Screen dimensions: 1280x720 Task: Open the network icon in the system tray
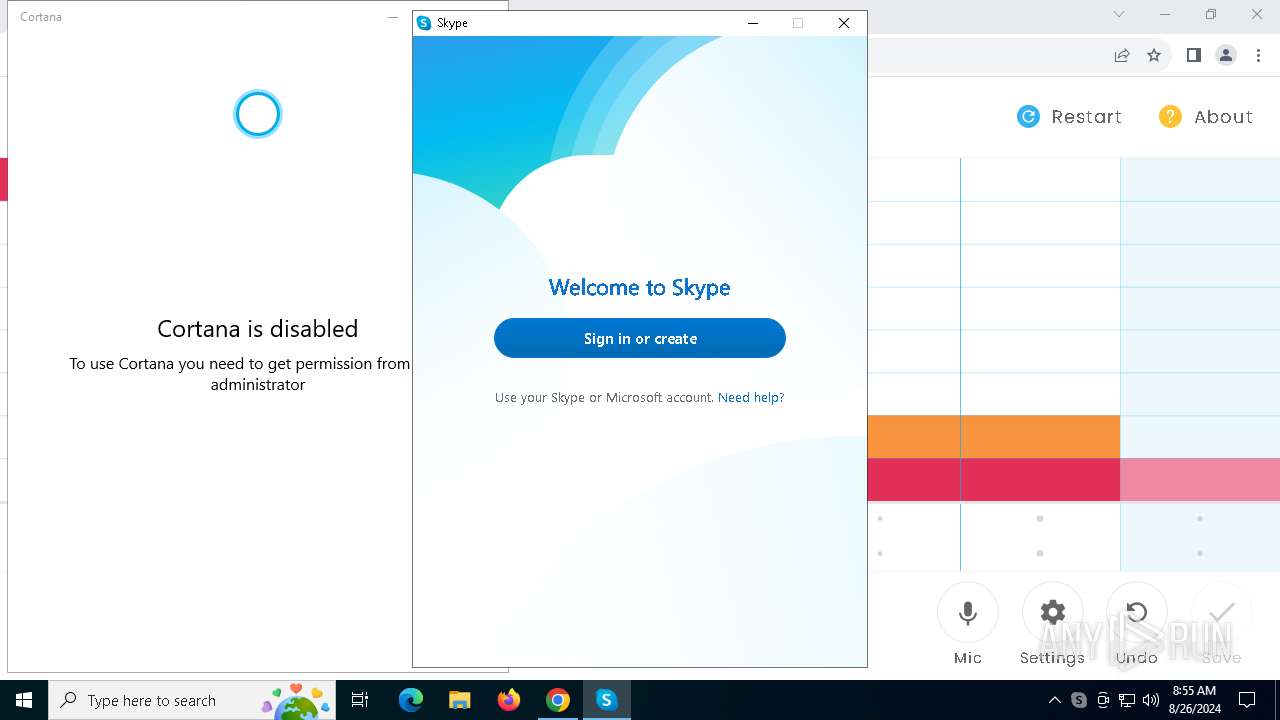pos(1127,700)
